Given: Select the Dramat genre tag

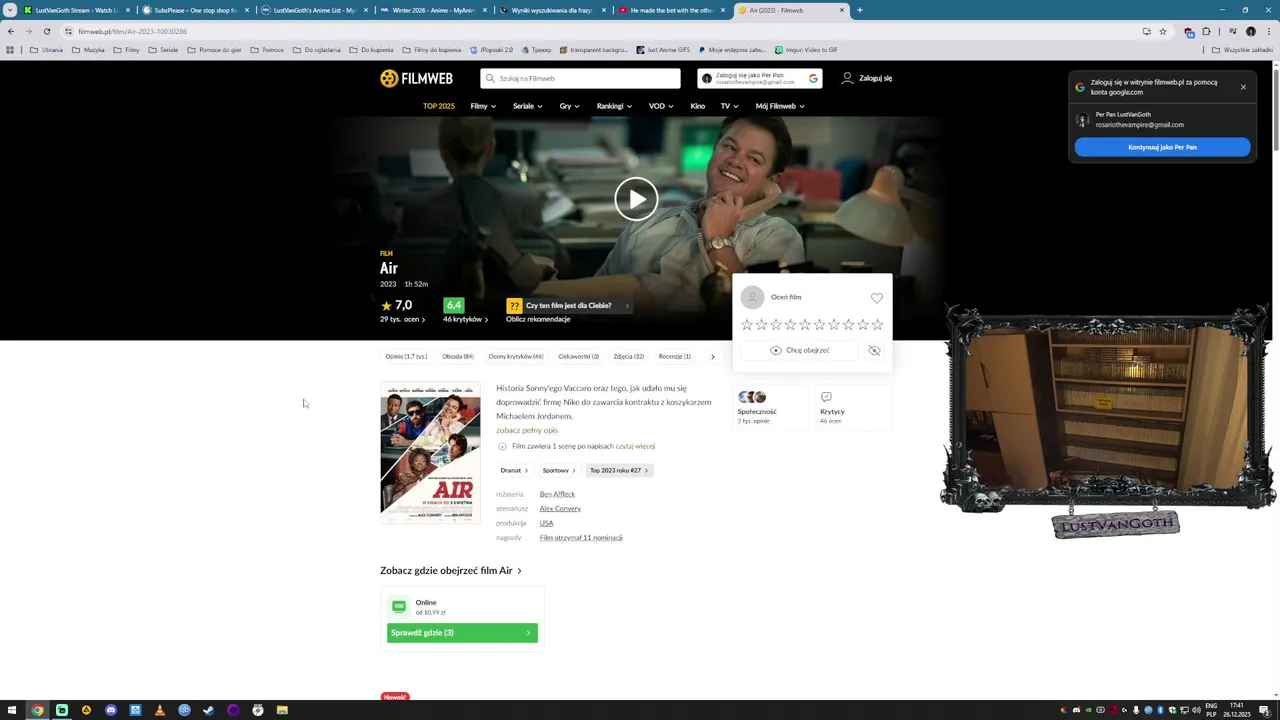Looking at the screenshot, I should coord(514,470).
